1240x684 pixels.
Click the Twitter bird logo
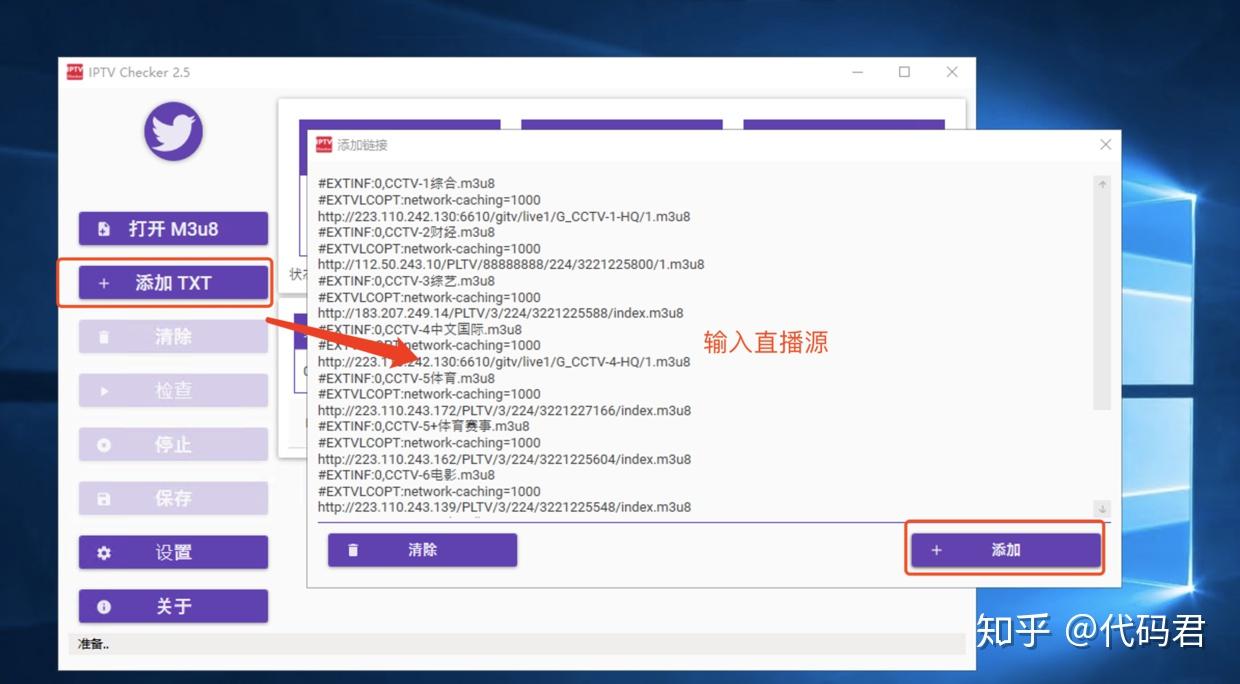point(172,131)
